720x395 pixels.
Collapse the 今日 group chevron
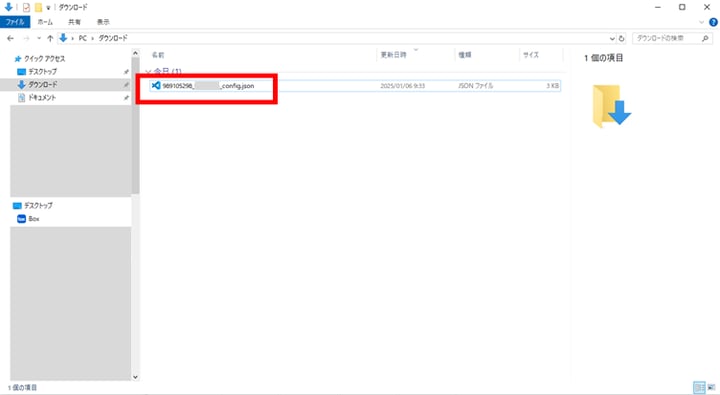(x=148, y=72)
